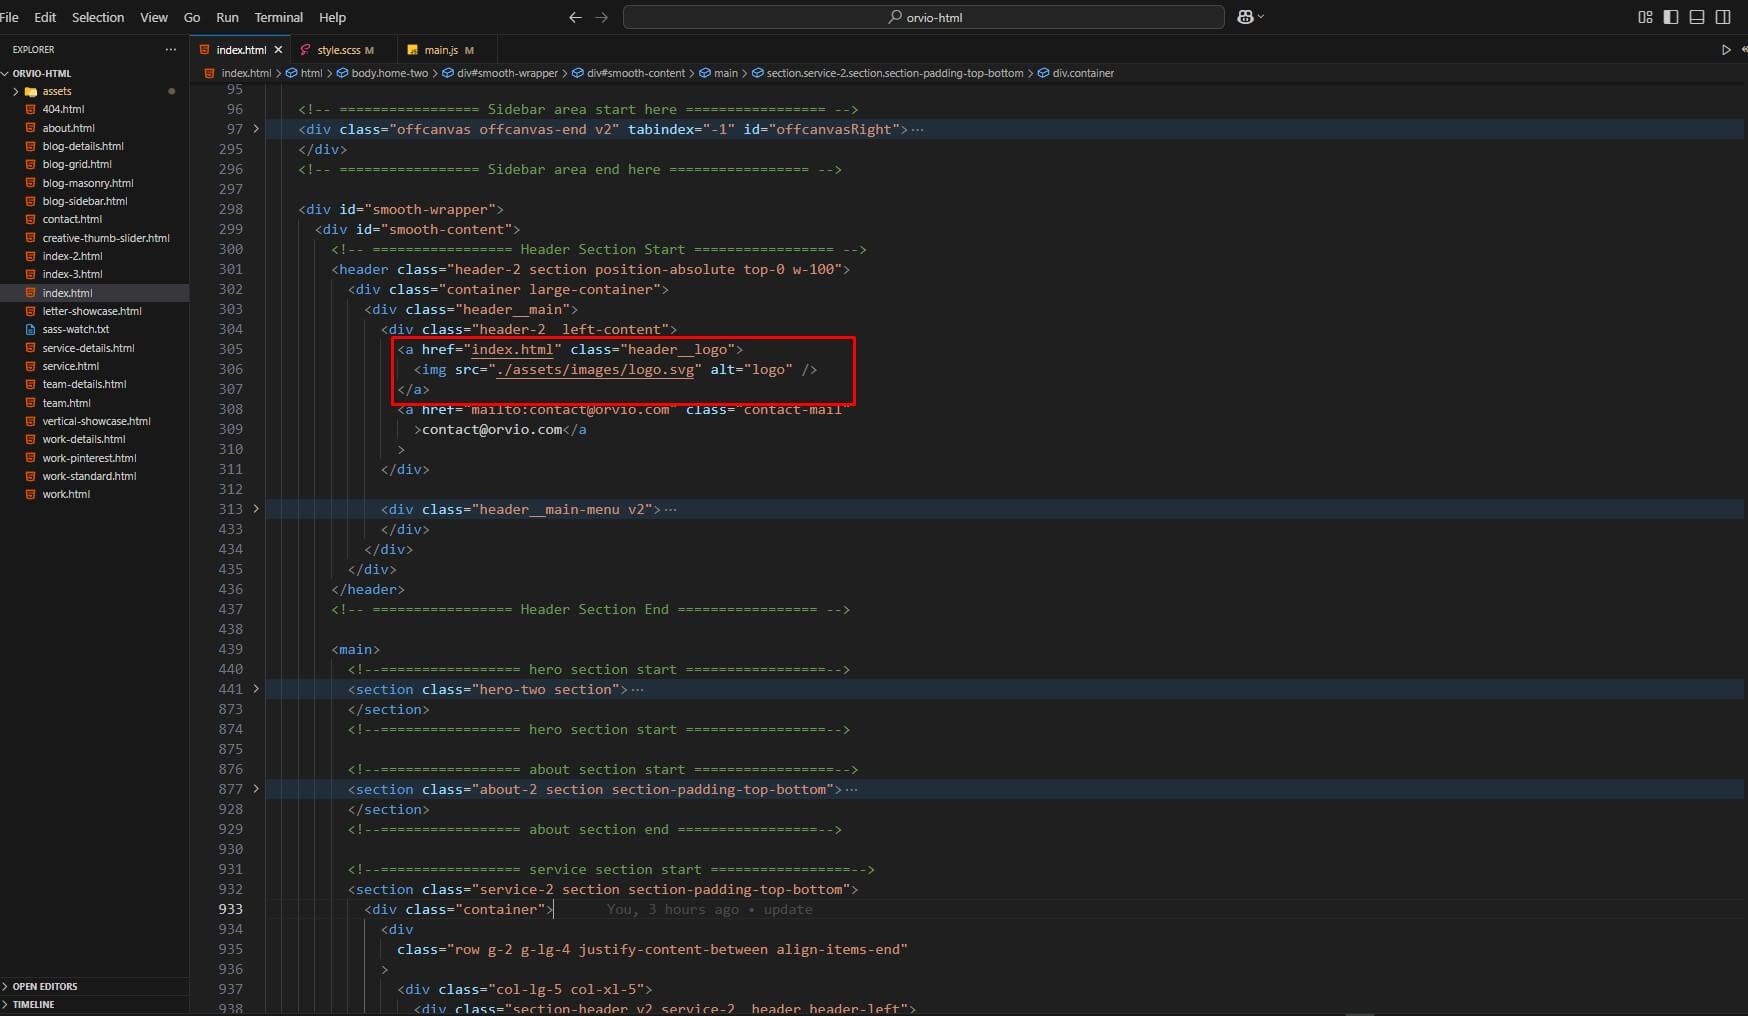The height and width of the screenshot is (1016, 1748).
Task: Click the Run play icon
Action: tap(1726, 49)
